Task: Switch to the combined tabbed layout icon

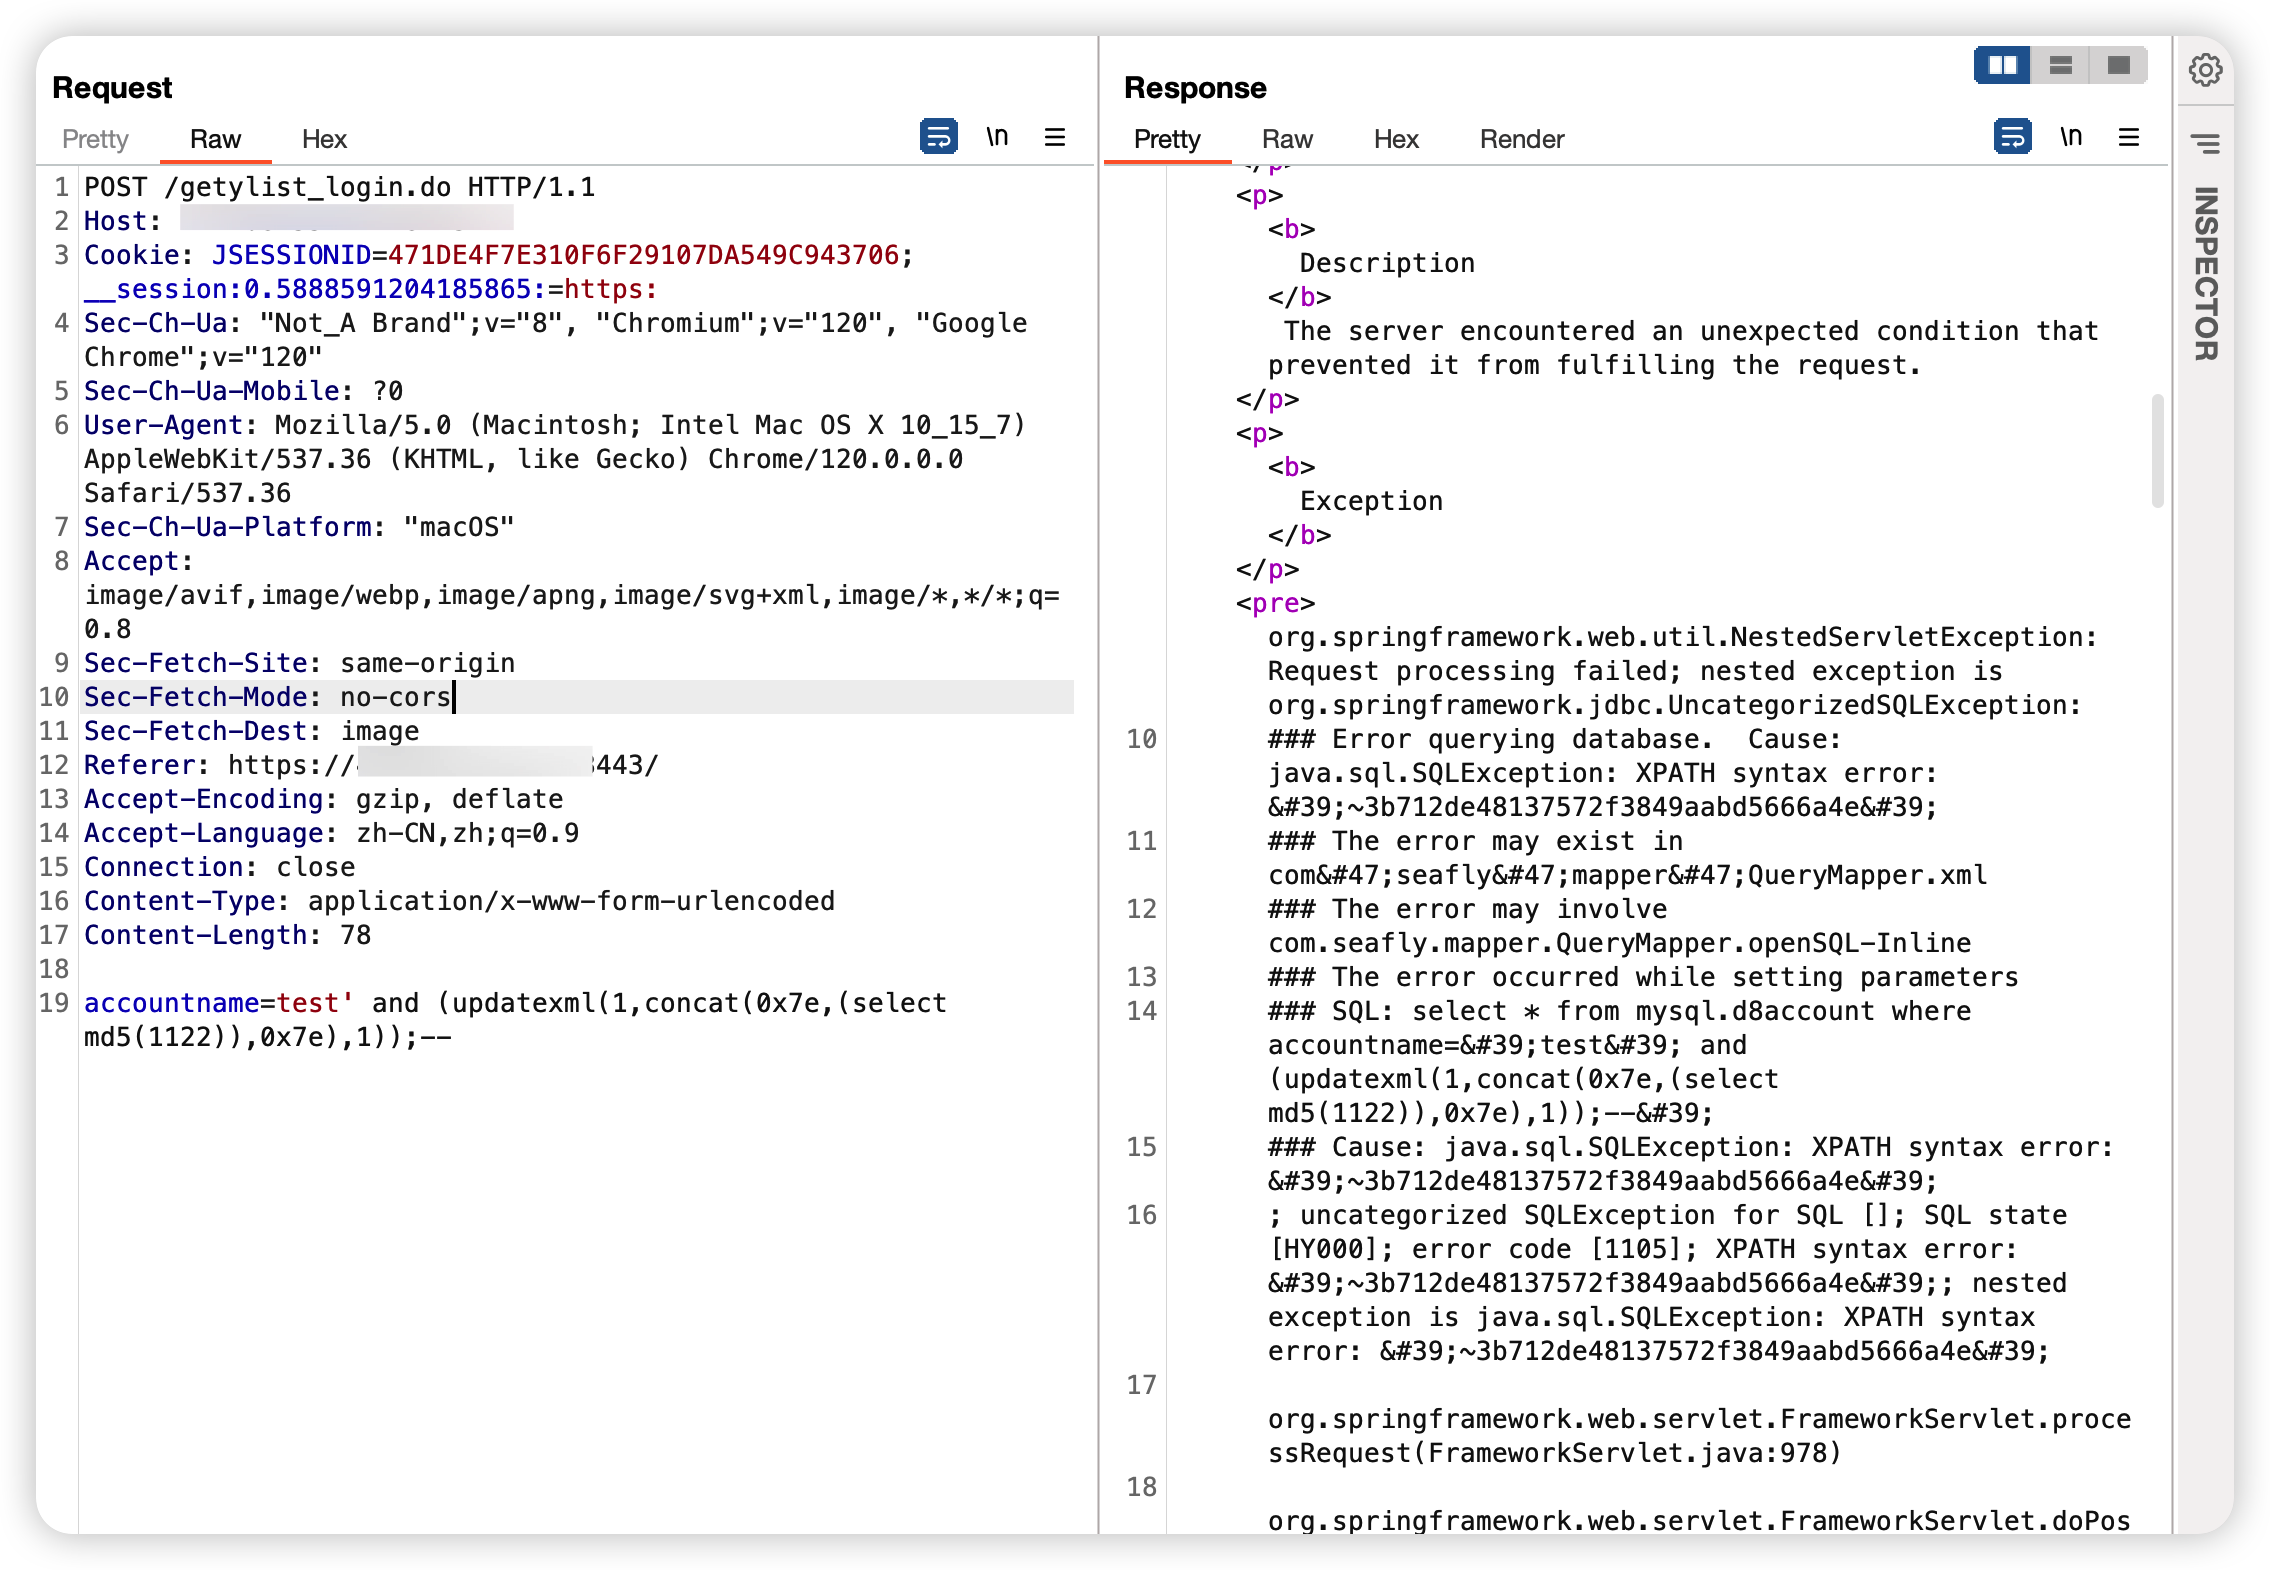Action: (2118, 66)
